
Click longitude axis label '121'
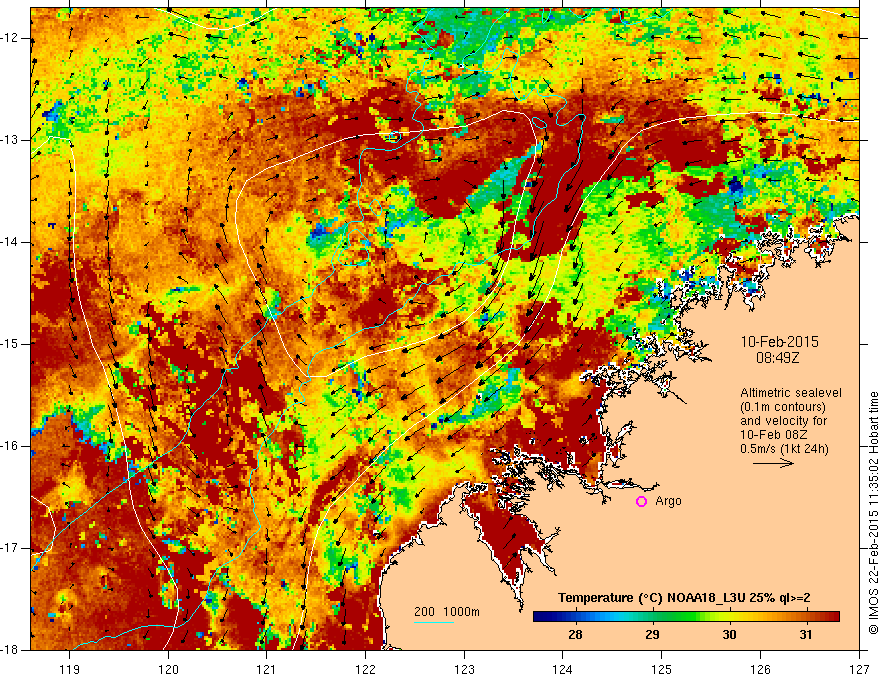point(267,669)
